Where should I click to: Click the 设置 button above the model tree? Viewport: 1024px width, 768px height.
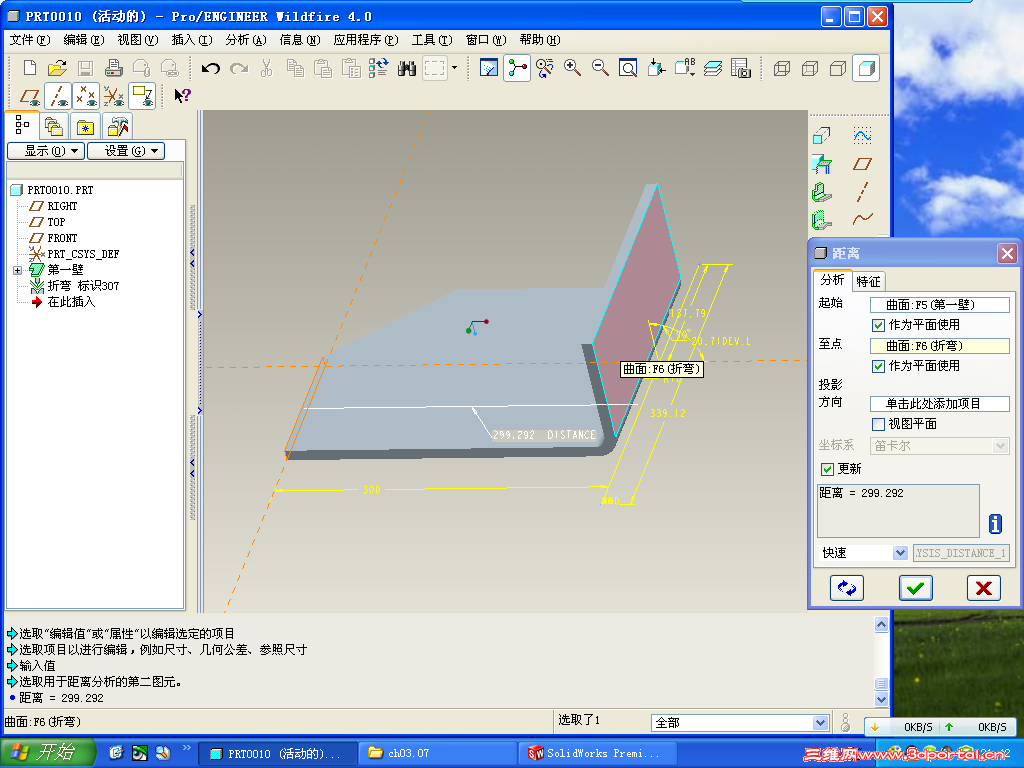tap(126, 151)
